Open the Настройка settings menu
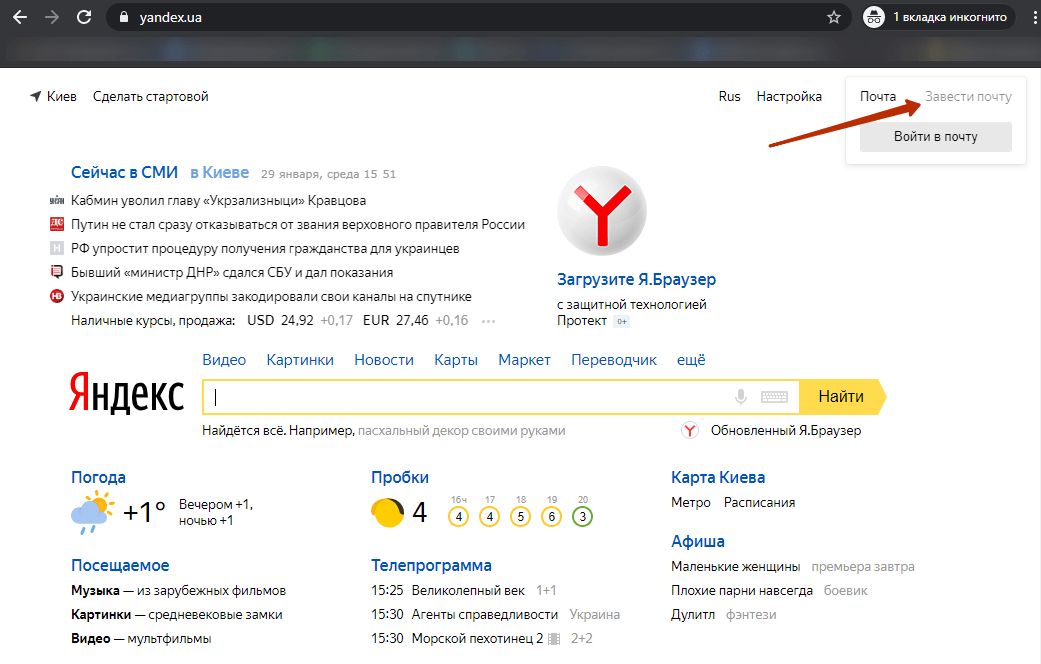Image resolution: width=1041 pixels, height=664 pixels. tap(789, 96)
